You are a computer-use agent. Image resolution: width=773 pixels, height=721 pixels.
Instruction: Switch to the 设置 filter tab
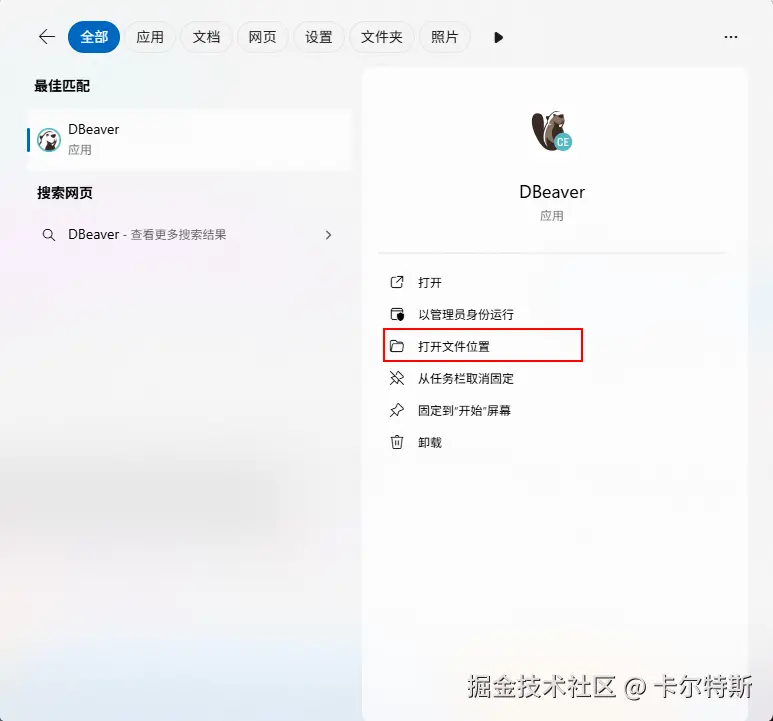[318, 37]
